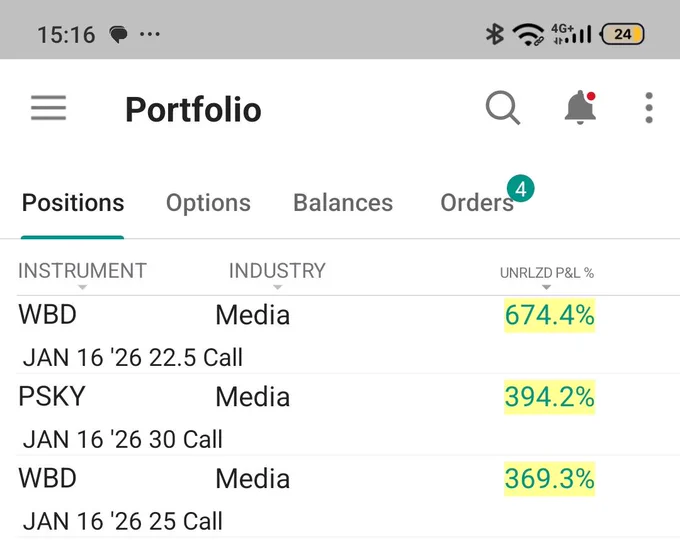
Task: Tap the Bluetooth status icon
Action: 494,34
